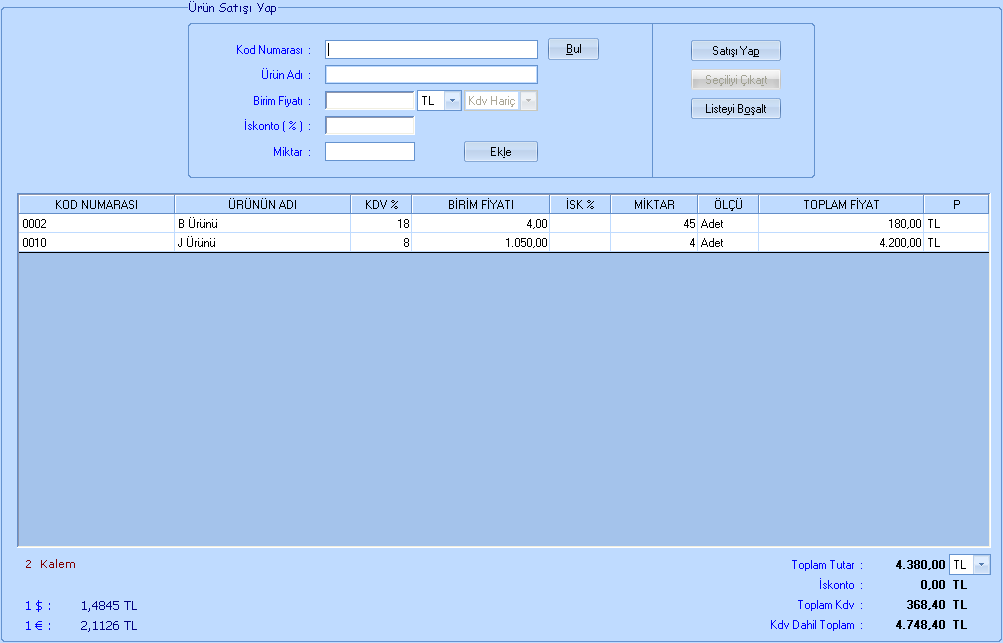The width and height of the screenshot is (1003, 643).
Task: Click the euro rate 2,1126 TL
Action: tap(109, 626)
